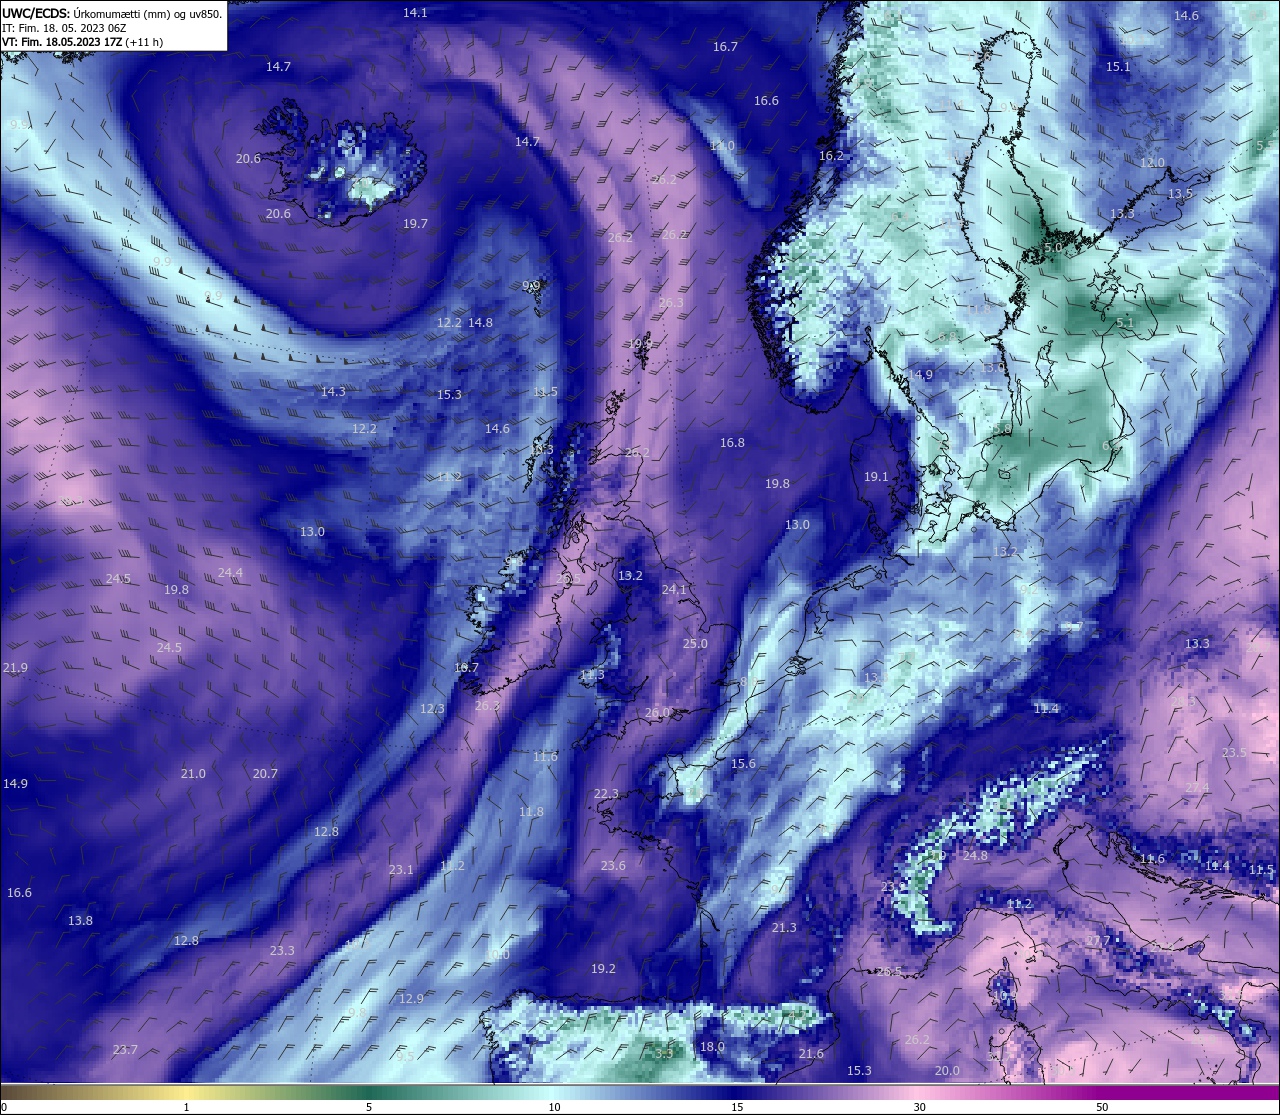Click the colour scale label '1'

point(187,1107)
